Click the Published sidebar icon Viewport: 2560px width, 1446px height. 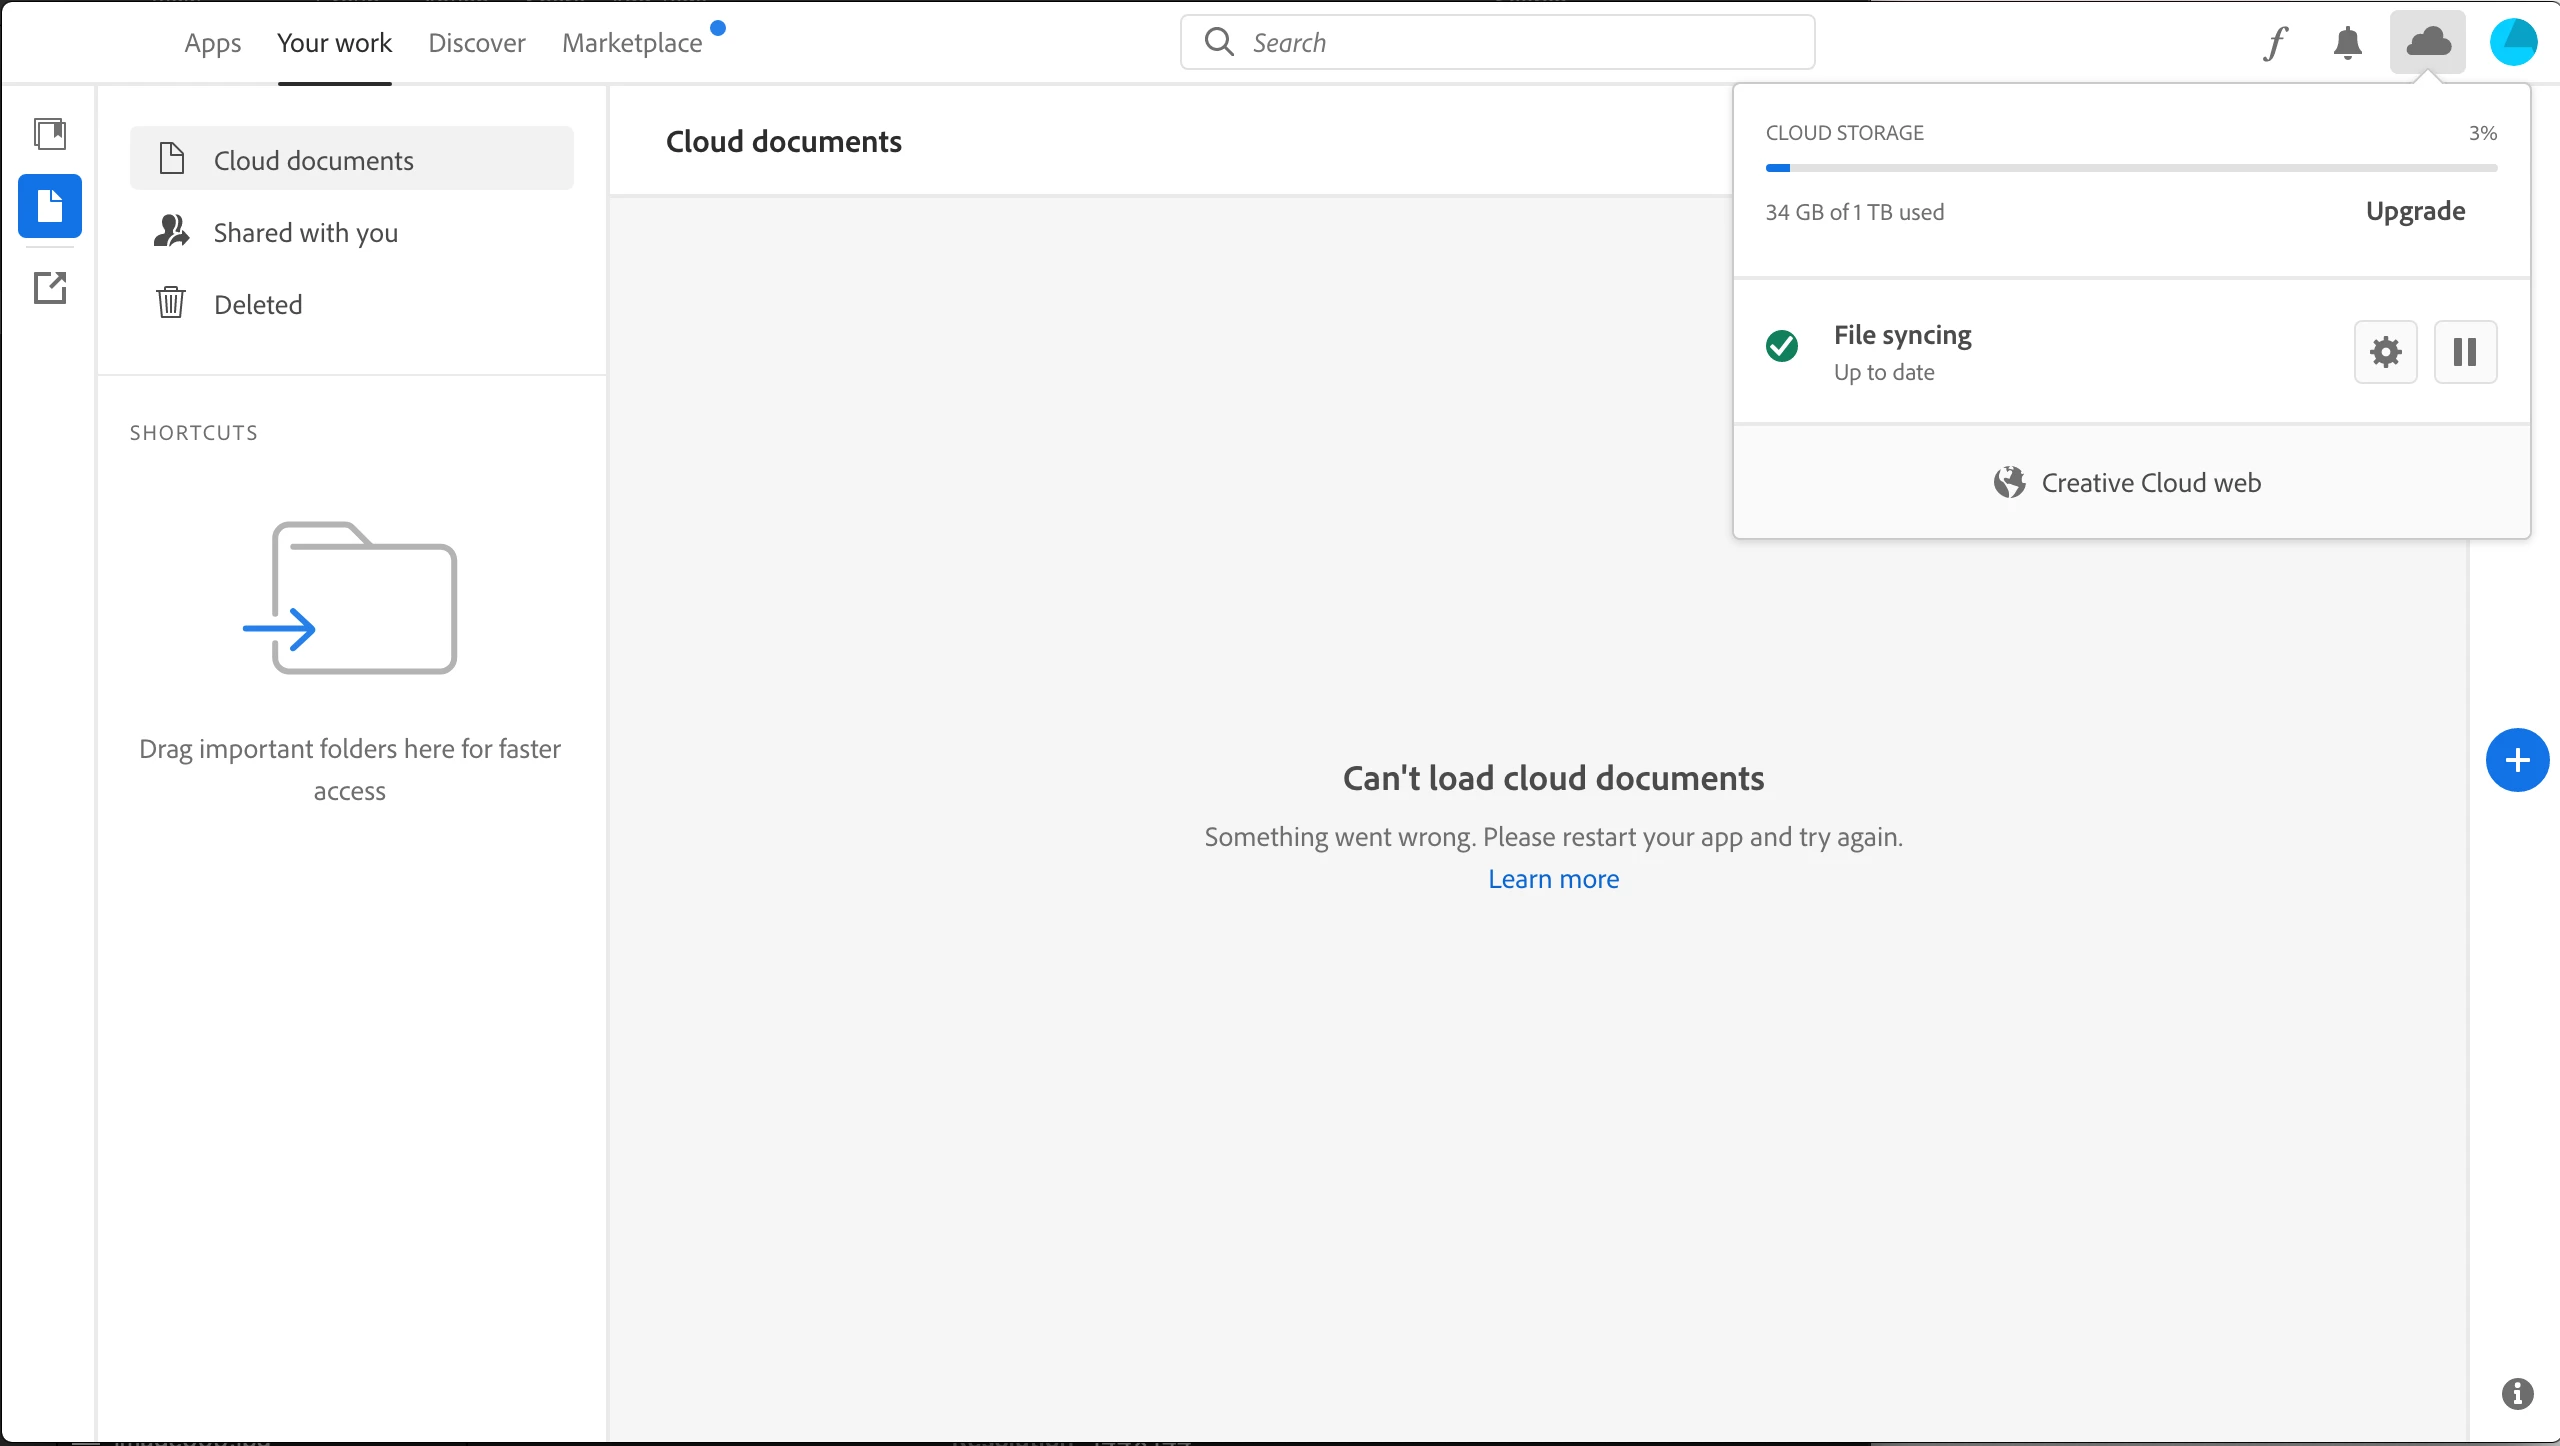[x=50, y=288]
